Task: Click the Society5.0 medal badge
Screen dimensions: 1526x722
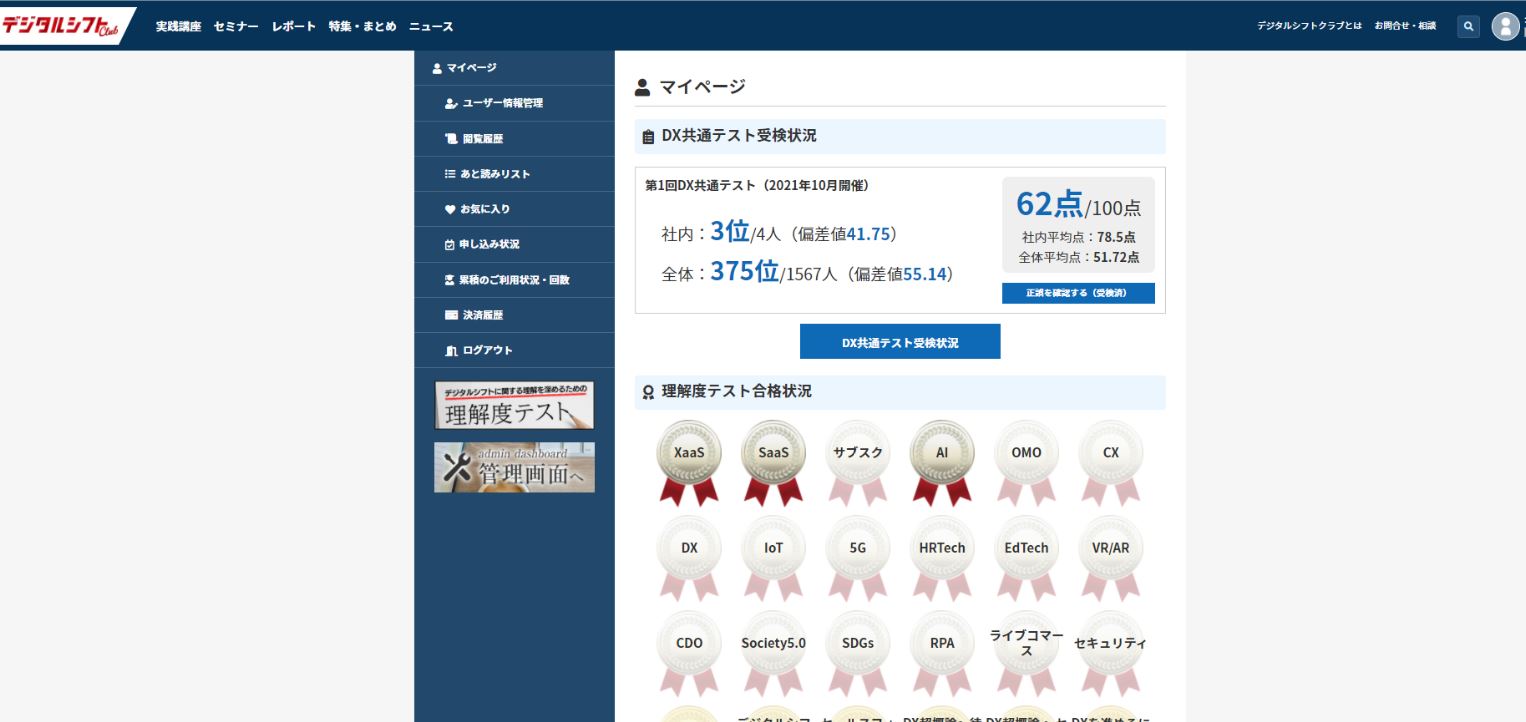Action: pos(773,644)
